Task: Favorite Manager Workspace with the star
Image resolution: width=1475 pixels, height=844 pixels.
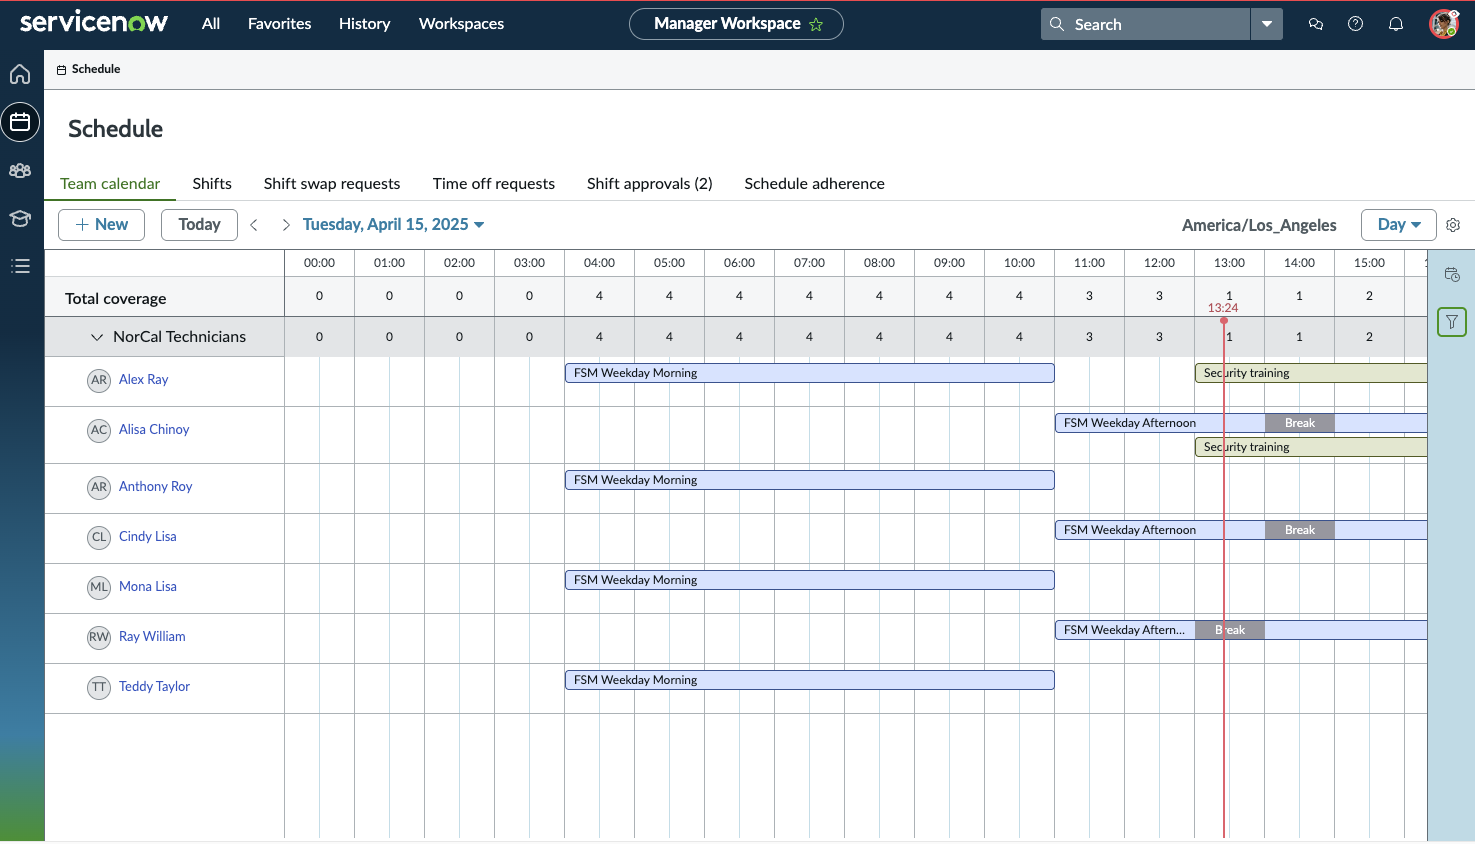Action: [816, 24]
